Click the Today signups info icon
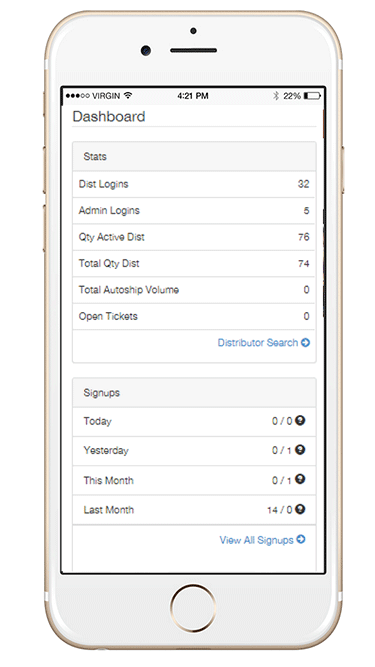 point(300,421)
